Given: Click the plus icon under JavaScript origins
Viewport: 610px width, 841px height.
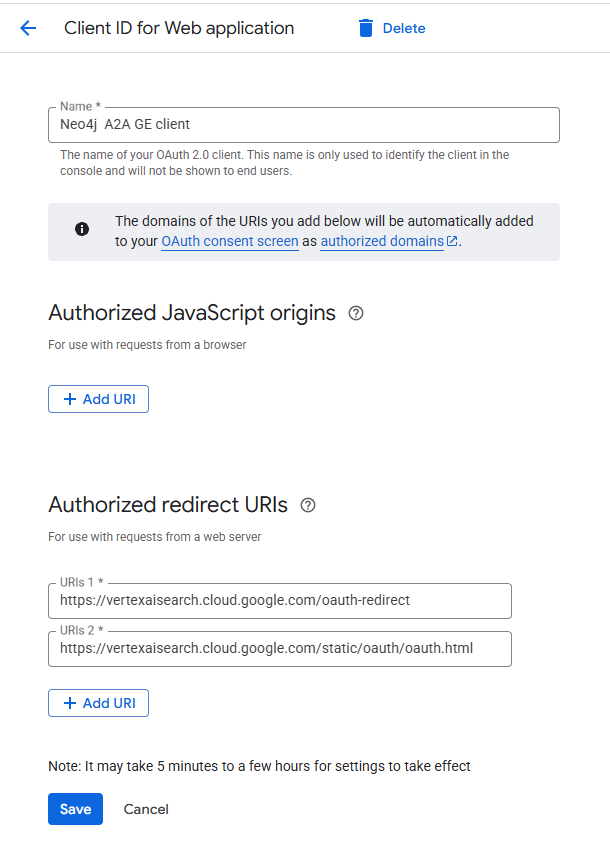Looking at the screenshot, I should [70, 399].
